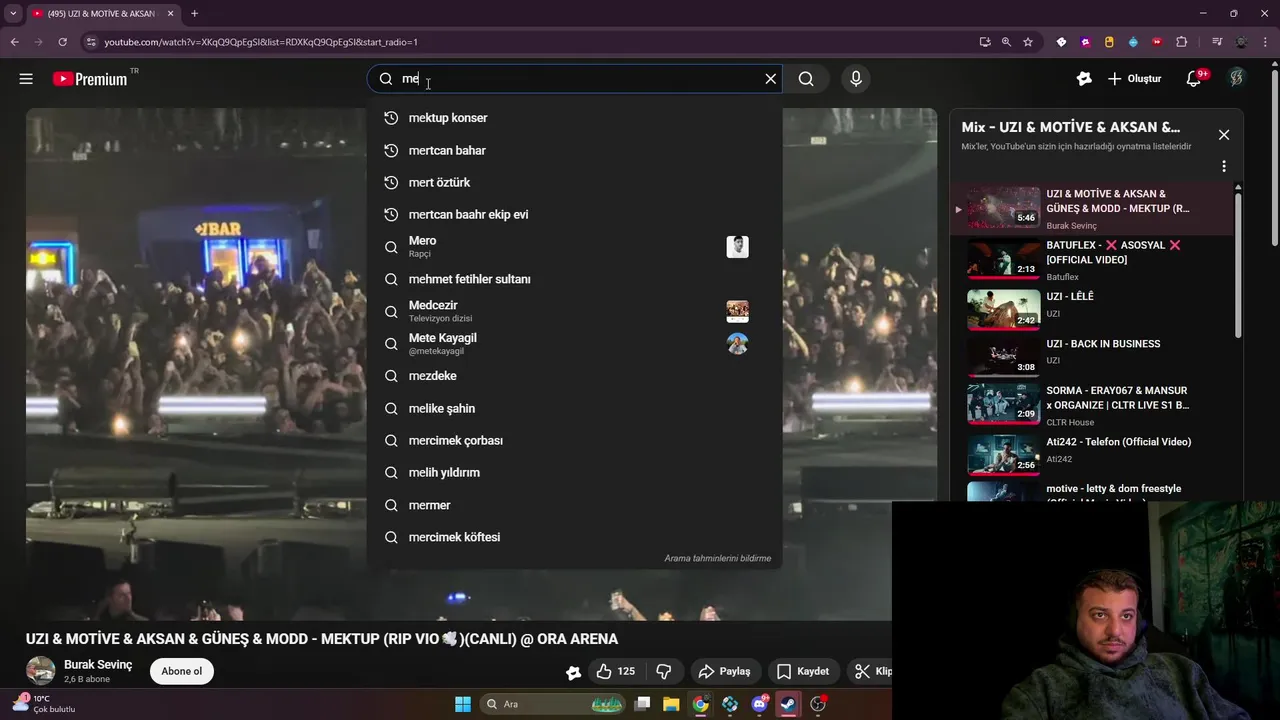Screen dimensions: 1280x720
Task: Choose the "Medcezir" TV series suggestion
Action: [x=574, y=311]
